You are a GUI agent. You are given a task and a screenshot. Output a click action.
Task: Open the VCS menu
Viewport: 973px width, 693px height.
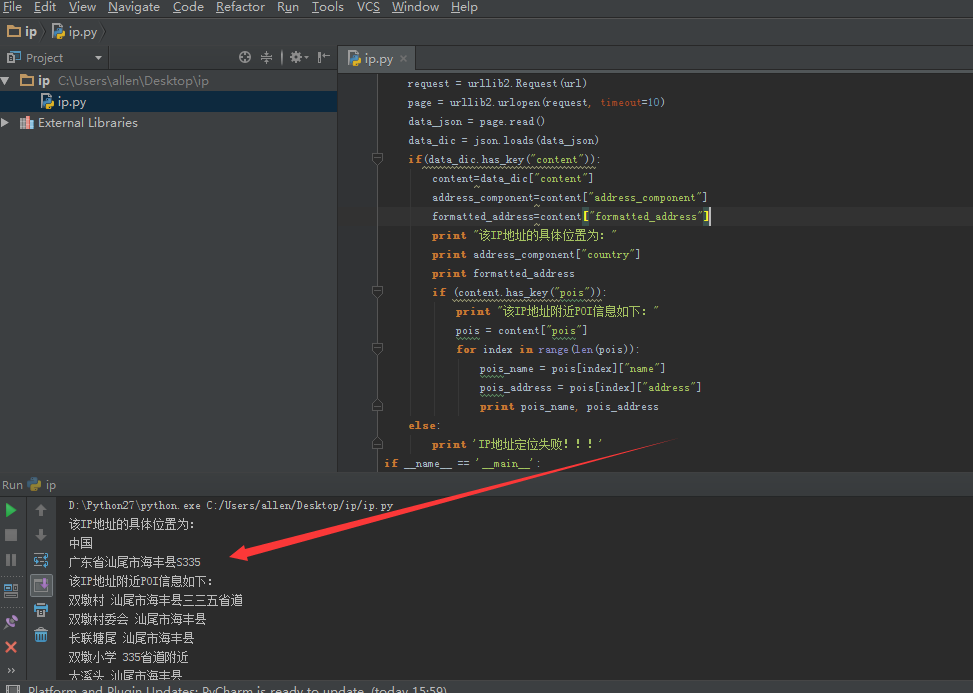coord(368,7)
